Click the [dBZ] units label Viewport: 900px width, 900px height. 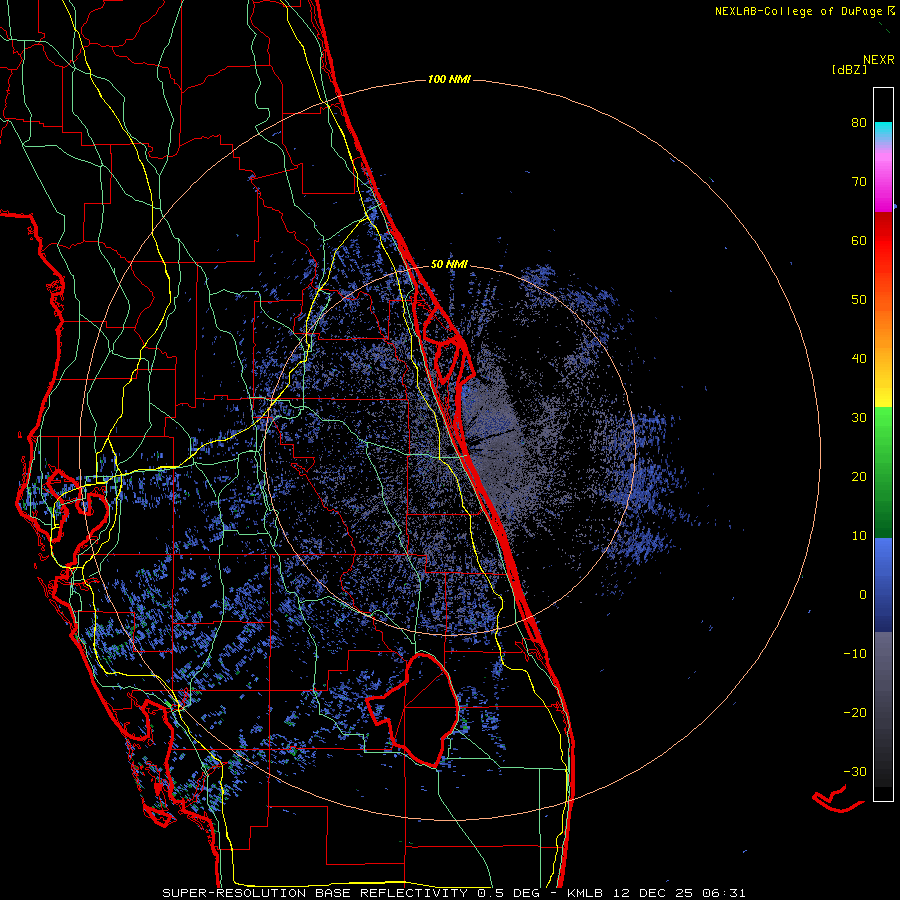pyautogui.click(x=849, y=70)
